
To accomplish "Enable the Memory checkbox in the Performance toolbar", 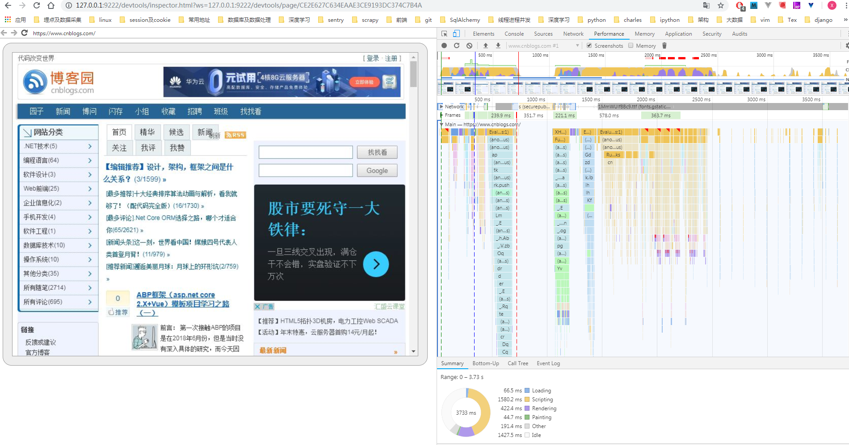I will pyautogui.click(x=631, y=46).
